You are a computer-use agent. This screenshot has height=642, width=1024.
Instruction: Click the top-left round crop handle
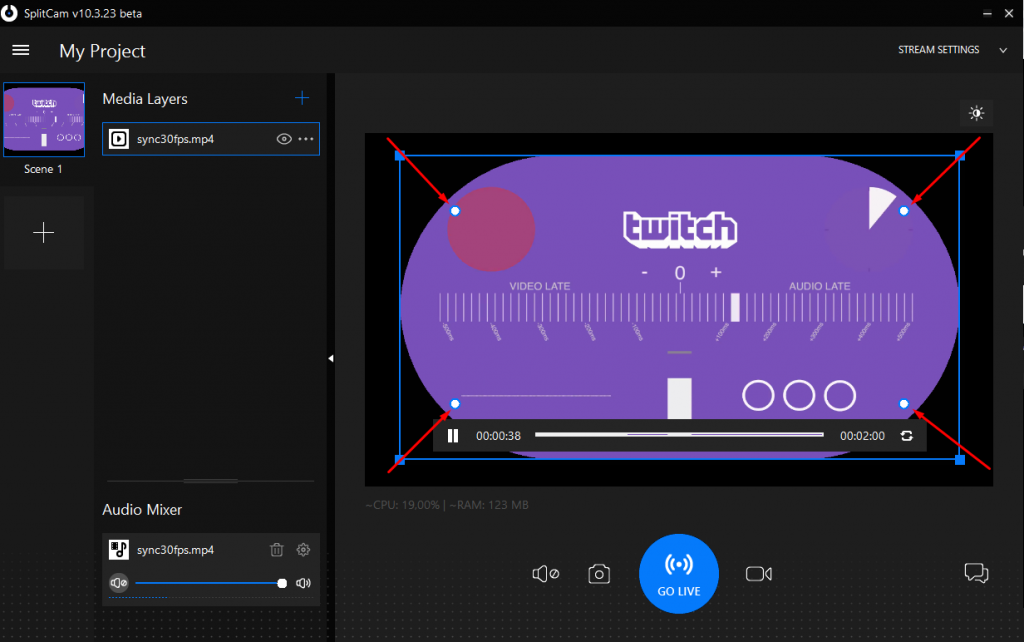[455, 211]
